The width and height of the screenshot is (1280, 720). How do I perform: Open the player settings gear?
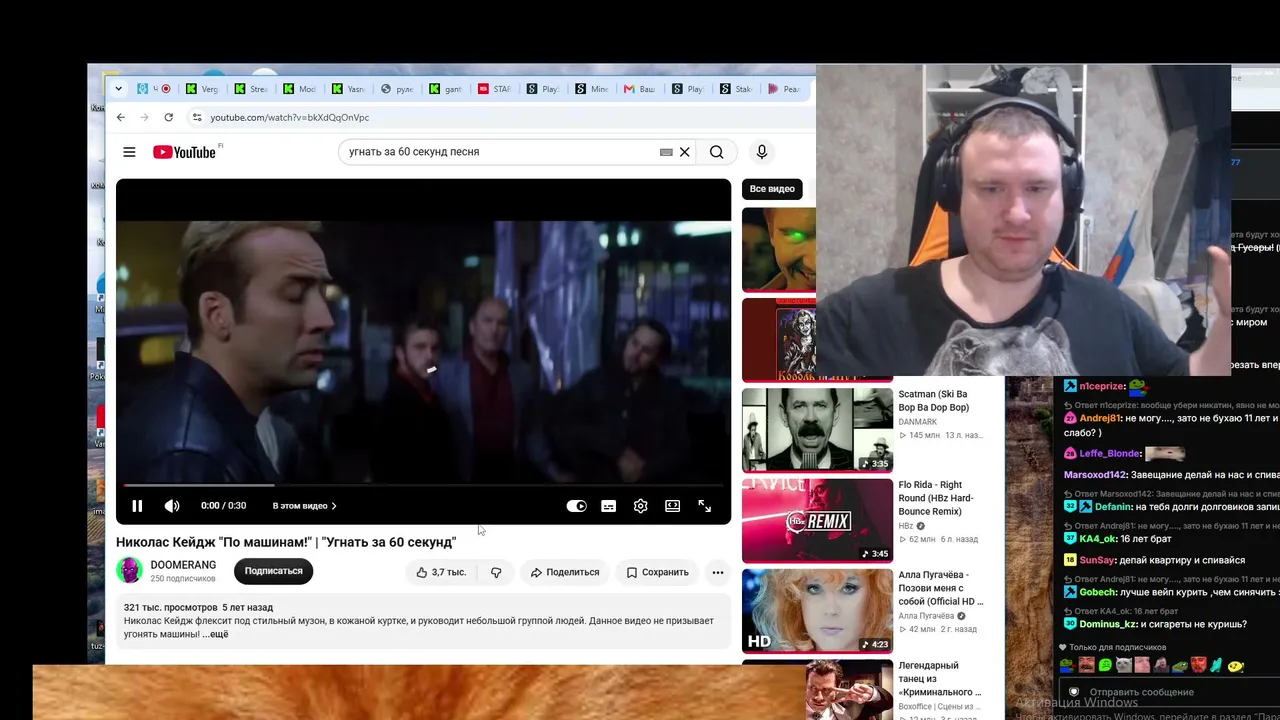[x=641, y=506]
